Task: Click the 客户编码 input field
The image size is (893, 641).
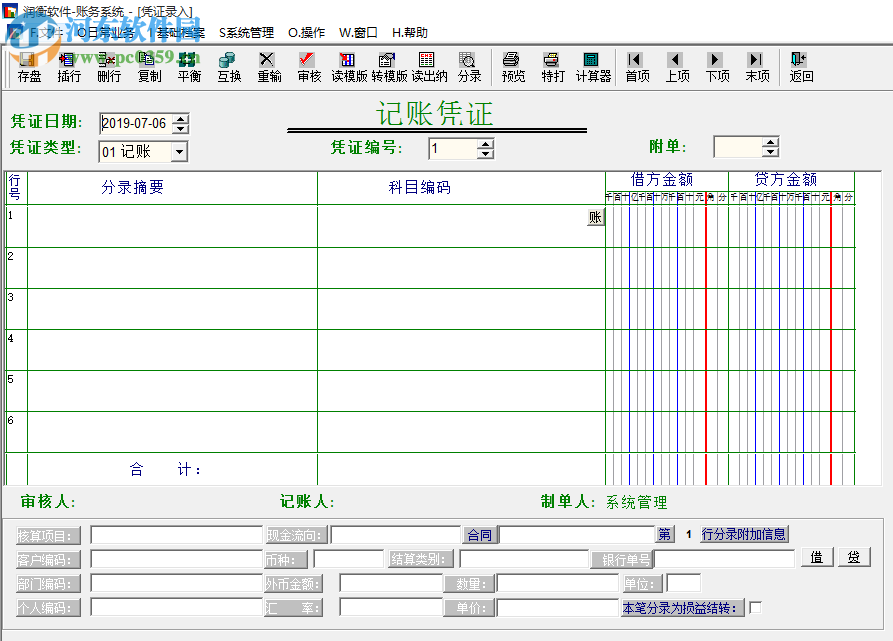Action: (x=177, y=559)
